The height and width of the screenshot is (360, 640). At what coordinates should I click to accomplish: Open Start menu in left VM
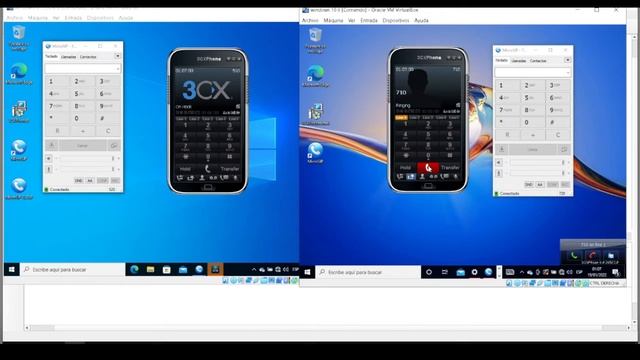coord(12,269)
